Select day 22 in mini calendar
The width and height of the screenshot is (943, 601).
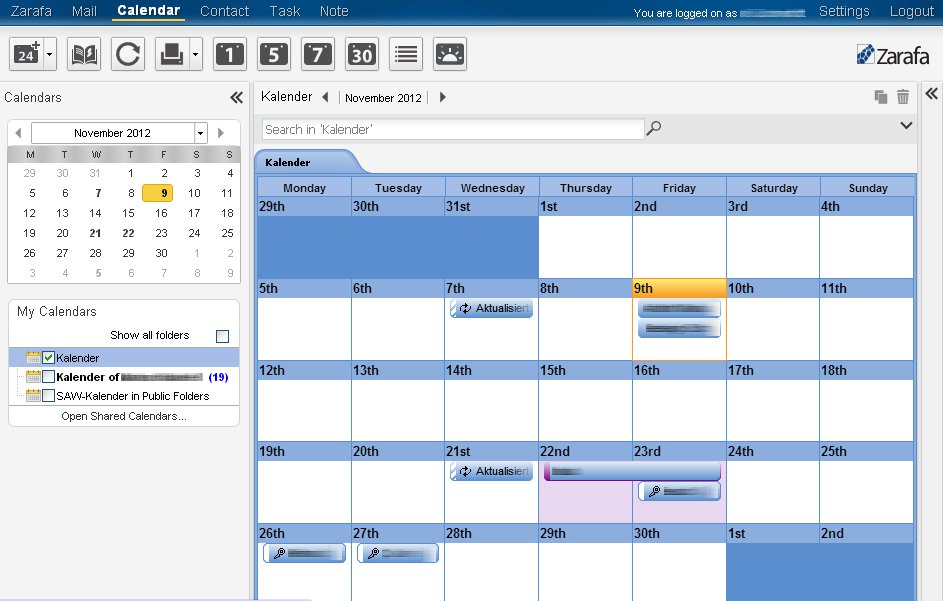click(128, 233)
